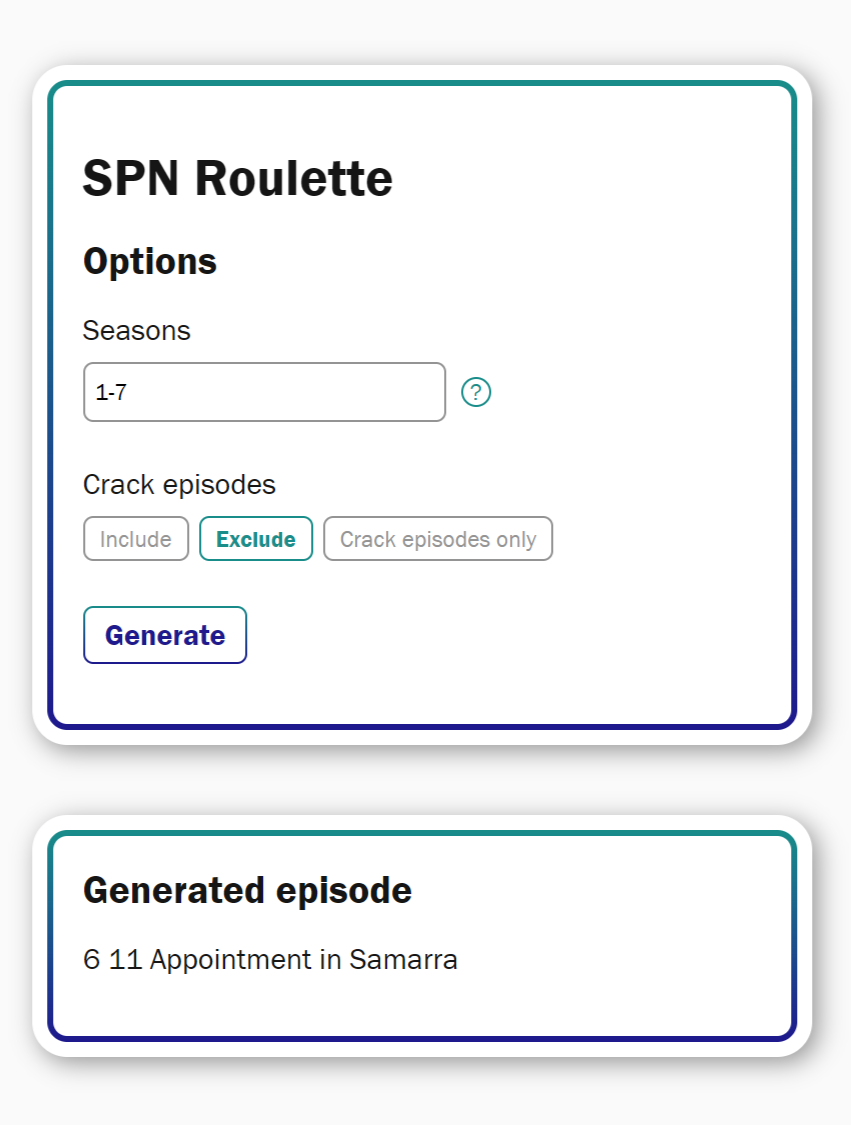The image size is (851, 1125).
Task: Choose the Exclude crack episodes option
Action: [x=256, y=539]
